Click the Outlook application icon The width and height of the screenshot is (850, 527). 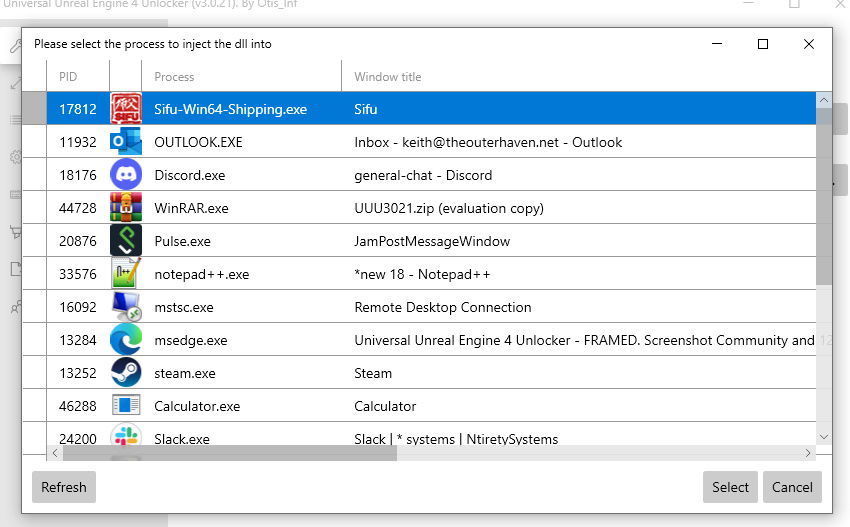[x=126, y=142]
